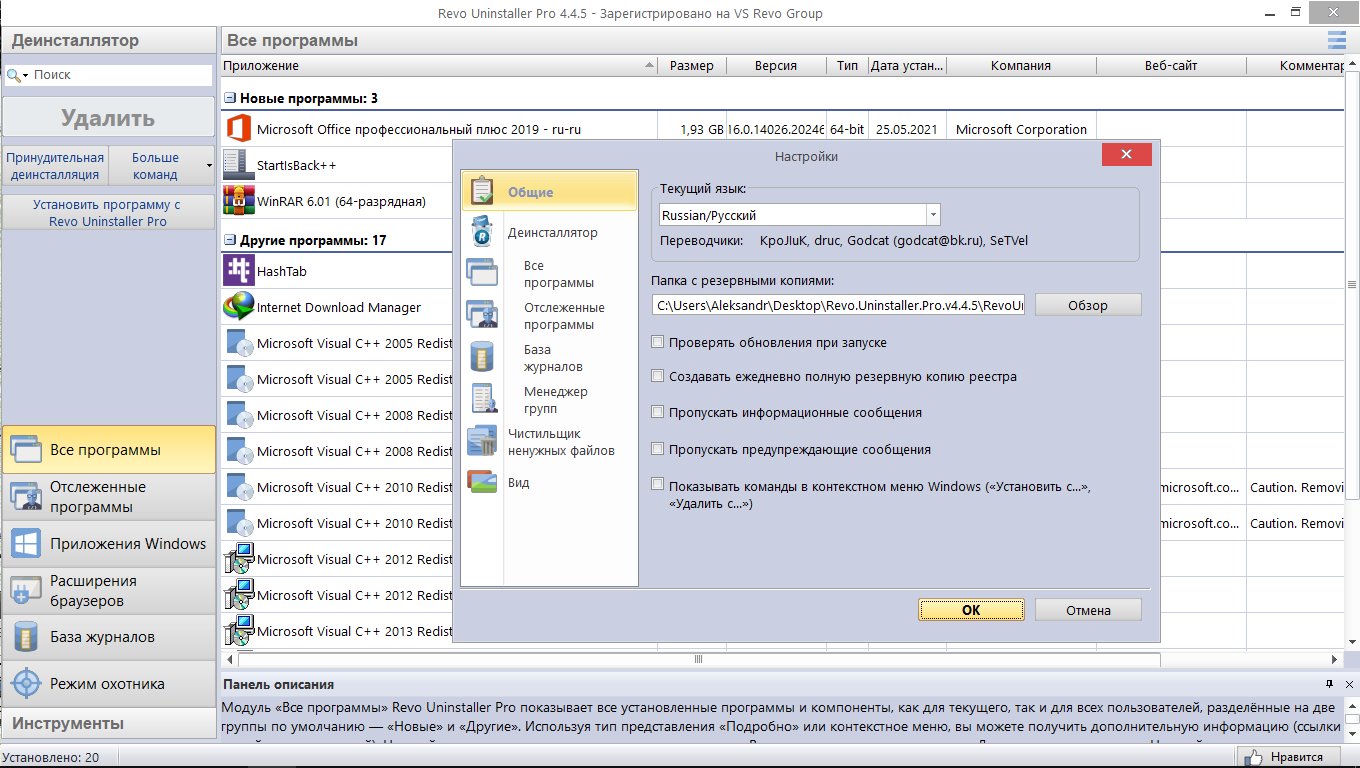Viewport: 1360px width, 768px height.
Task: Select the Logs Database icon in settings
Action: pyautogui.click(x=482, y=357)
